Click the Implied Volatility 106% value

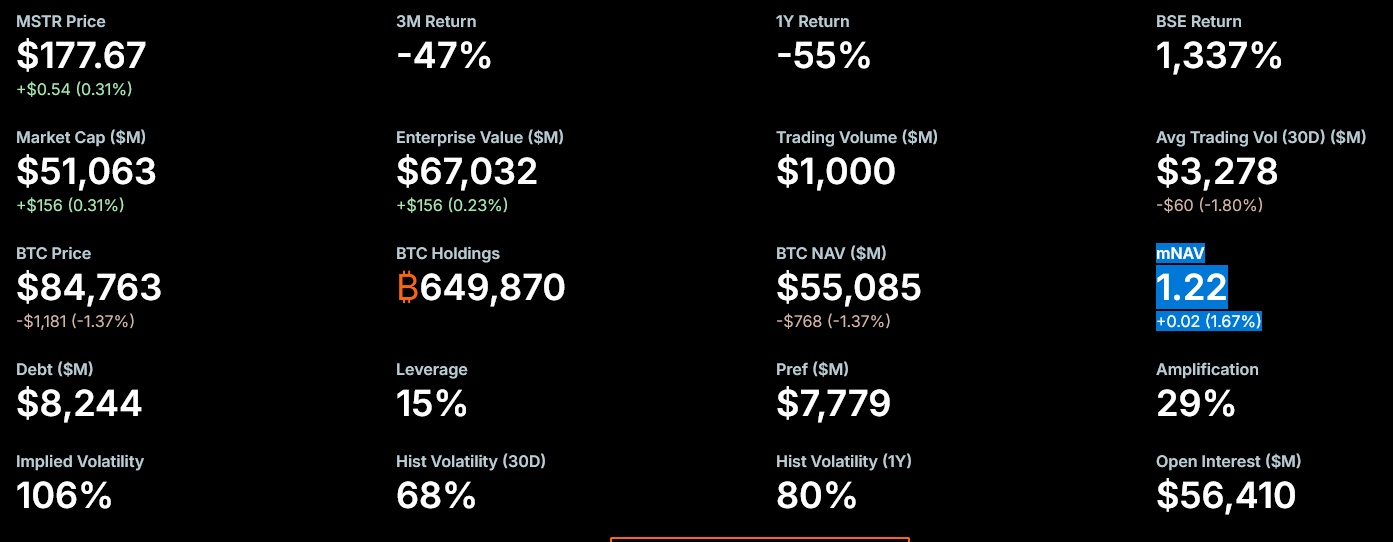pyautogui.click(x=64, y=495)
